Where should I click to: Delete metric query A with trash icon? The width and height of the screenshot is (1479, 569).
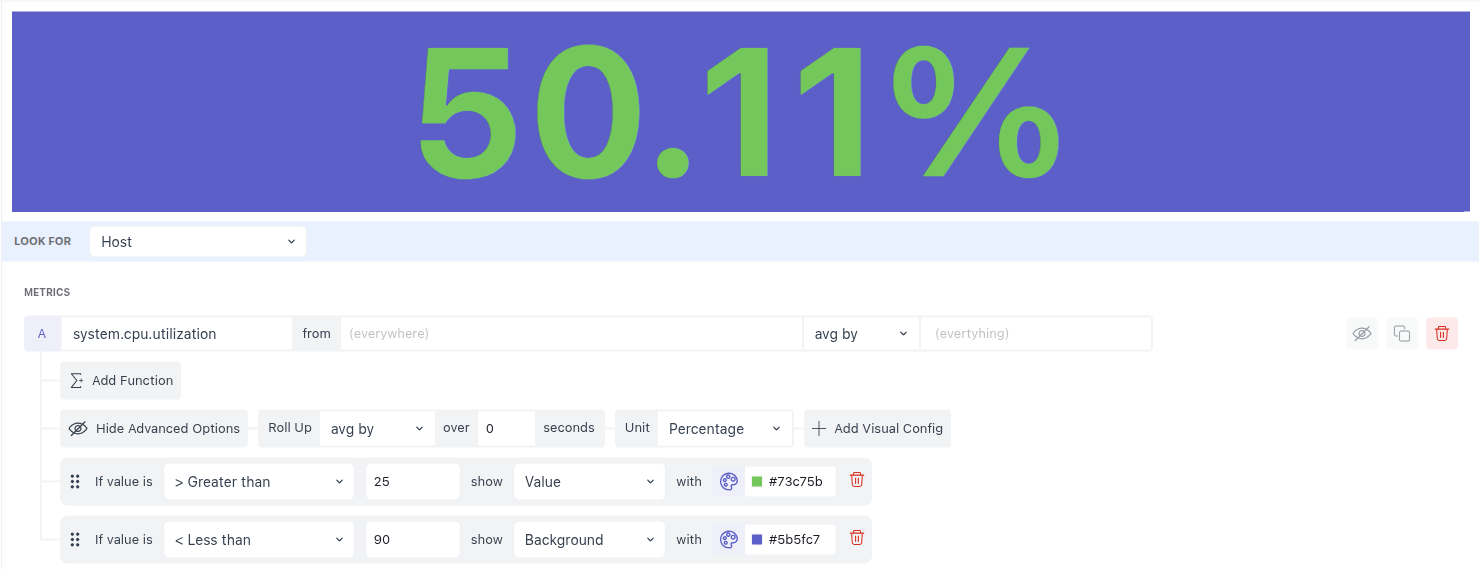(x=1441, y=334)
